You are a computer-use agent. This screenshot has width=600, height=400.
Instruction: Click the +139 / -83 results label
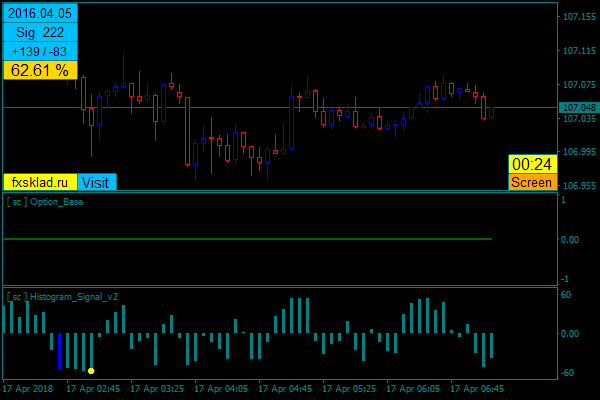40,51
